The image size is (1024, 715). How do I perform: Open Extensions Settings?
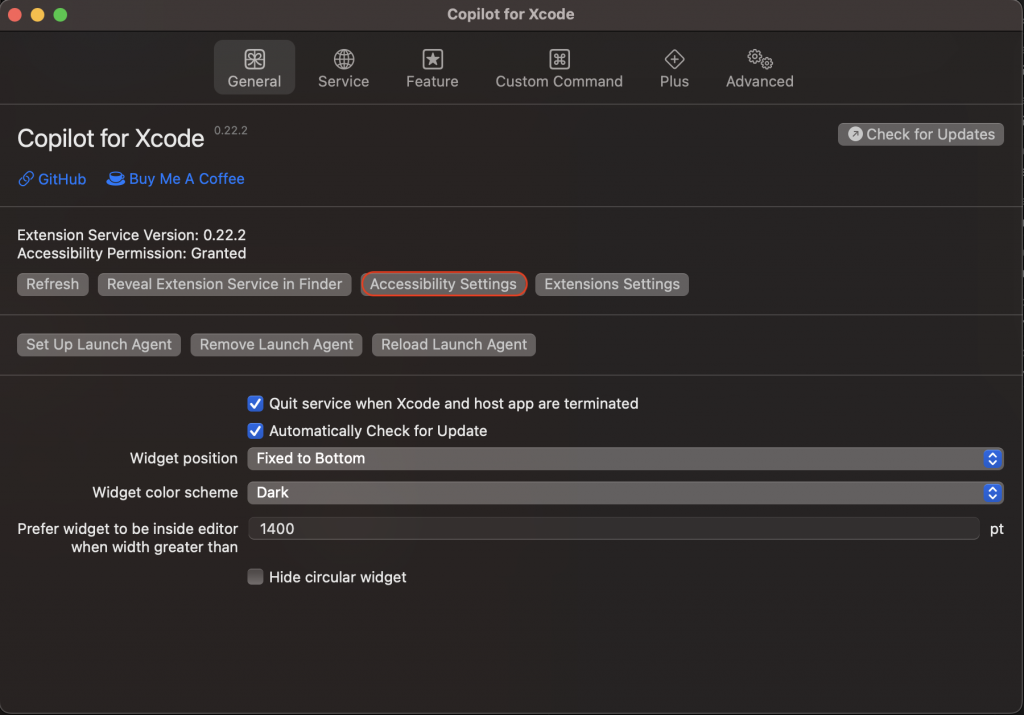(x=612, y=284)
